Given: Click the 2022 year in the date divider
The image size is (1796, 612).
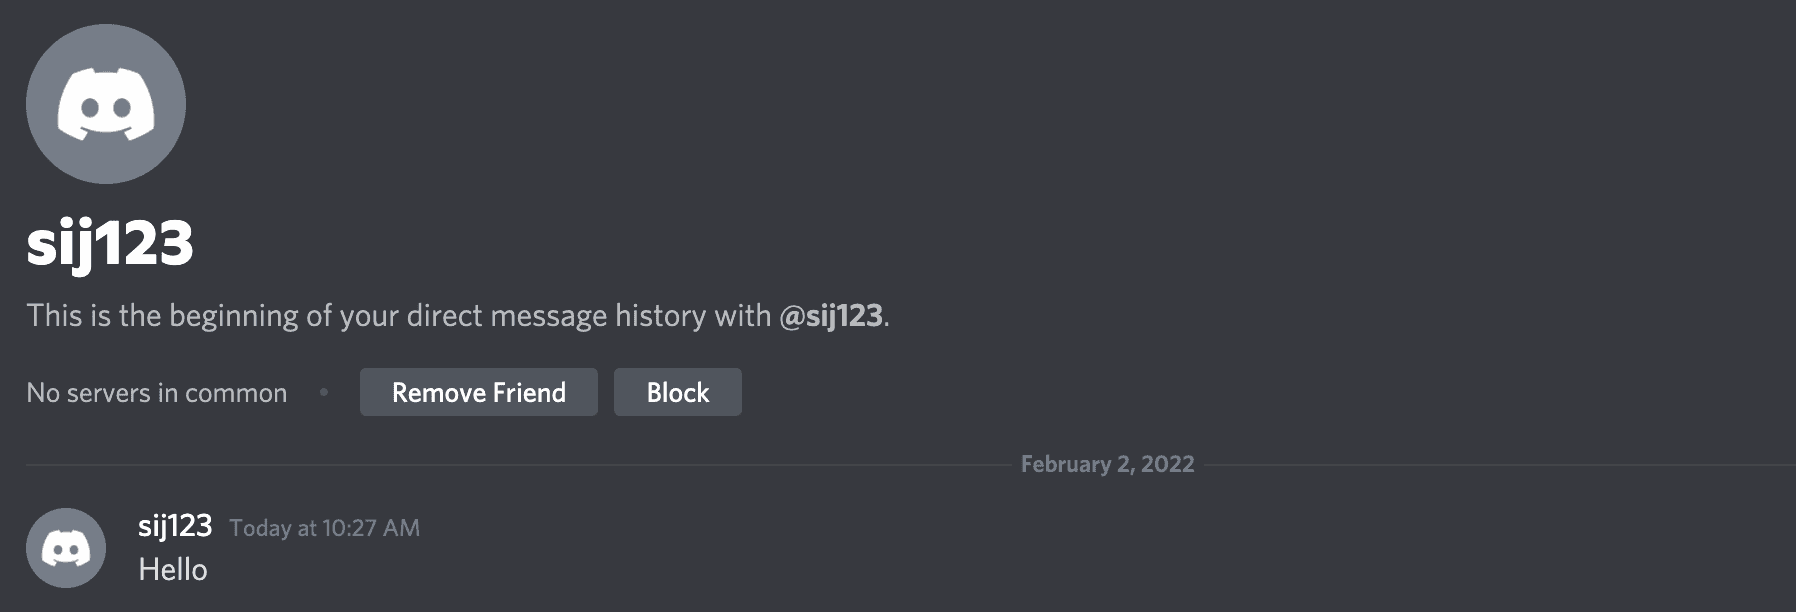Looking at the screenshot, I should (x=1168, y=464).
